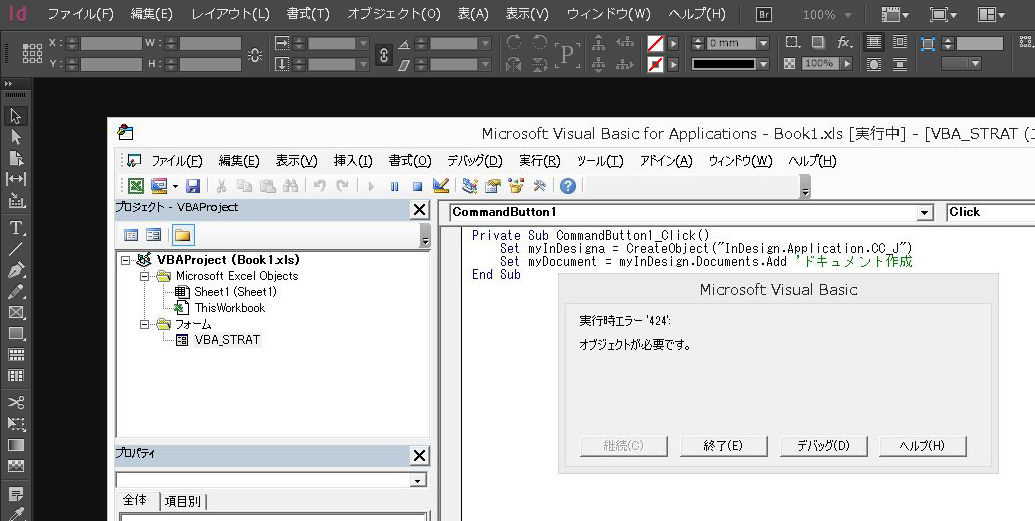This screenshot has width=1035, height=521.
Task: Open the View Options dropdown in InDesign
Action: point(894,14)
